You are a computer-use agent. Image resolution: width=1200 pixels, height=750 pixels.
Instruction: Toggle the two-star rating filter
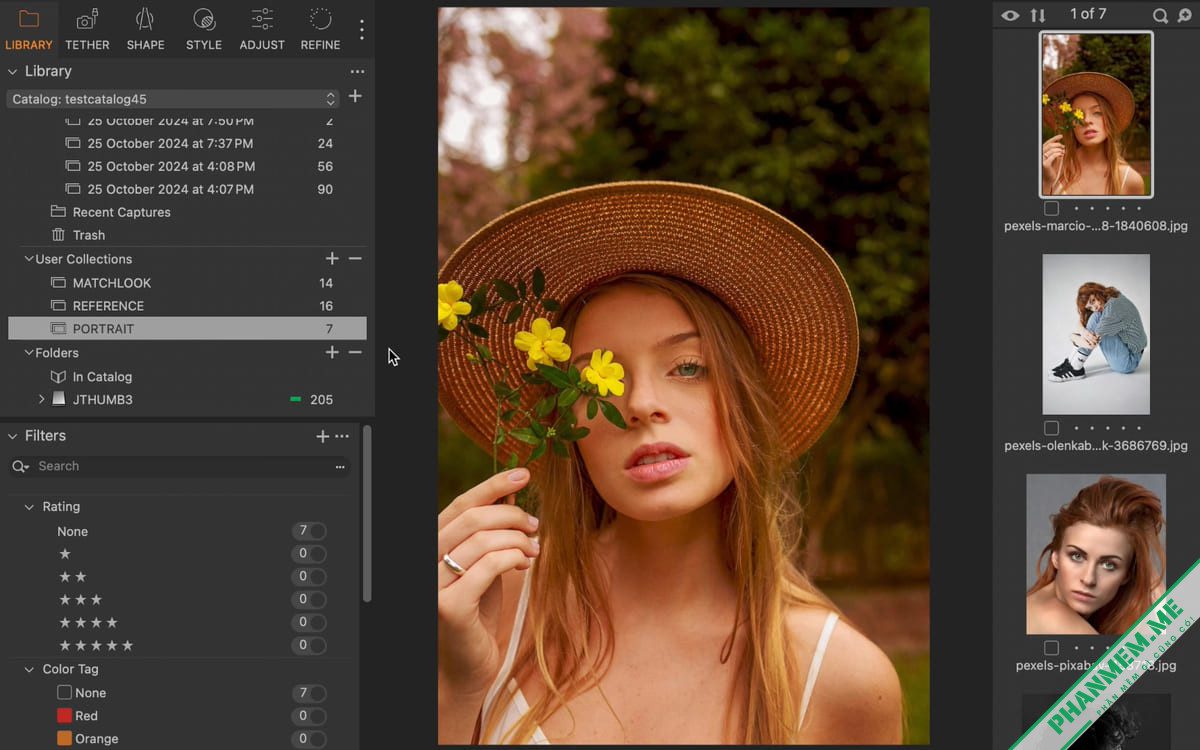310,577
